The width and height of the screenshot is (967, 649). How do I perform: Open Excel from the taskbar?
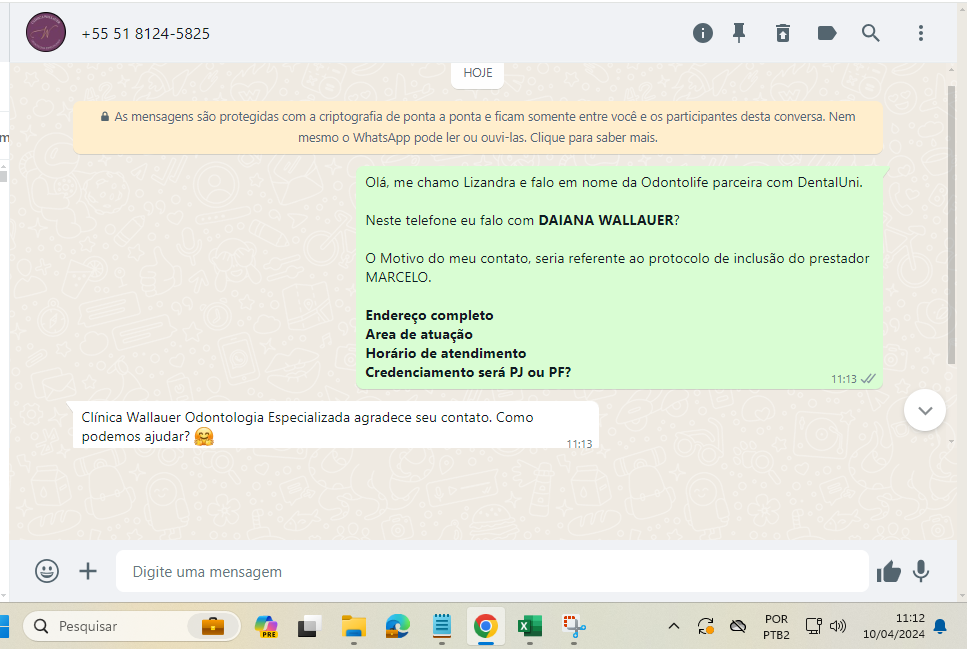pos(529,626)
